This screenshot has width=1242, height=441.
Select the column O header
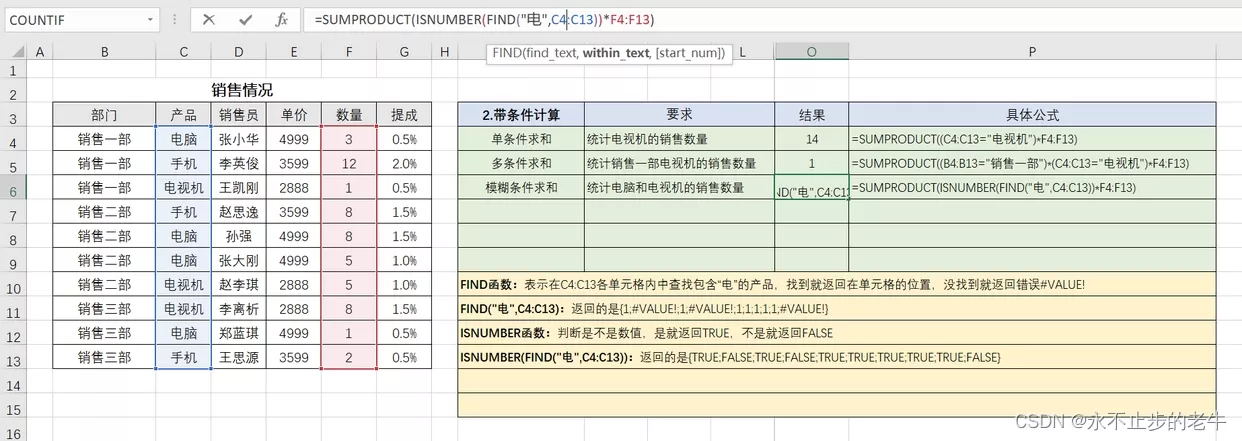(811, 52)
